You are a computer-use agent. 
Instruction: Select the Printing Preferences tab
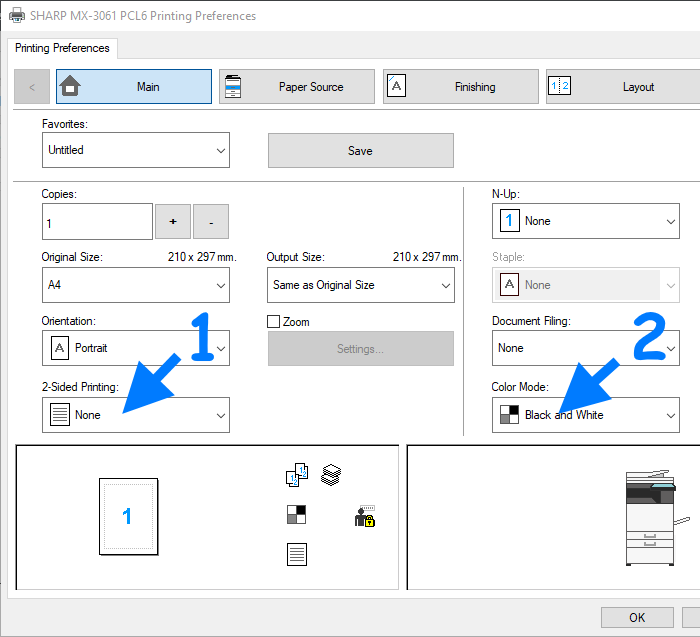[62, 48]
